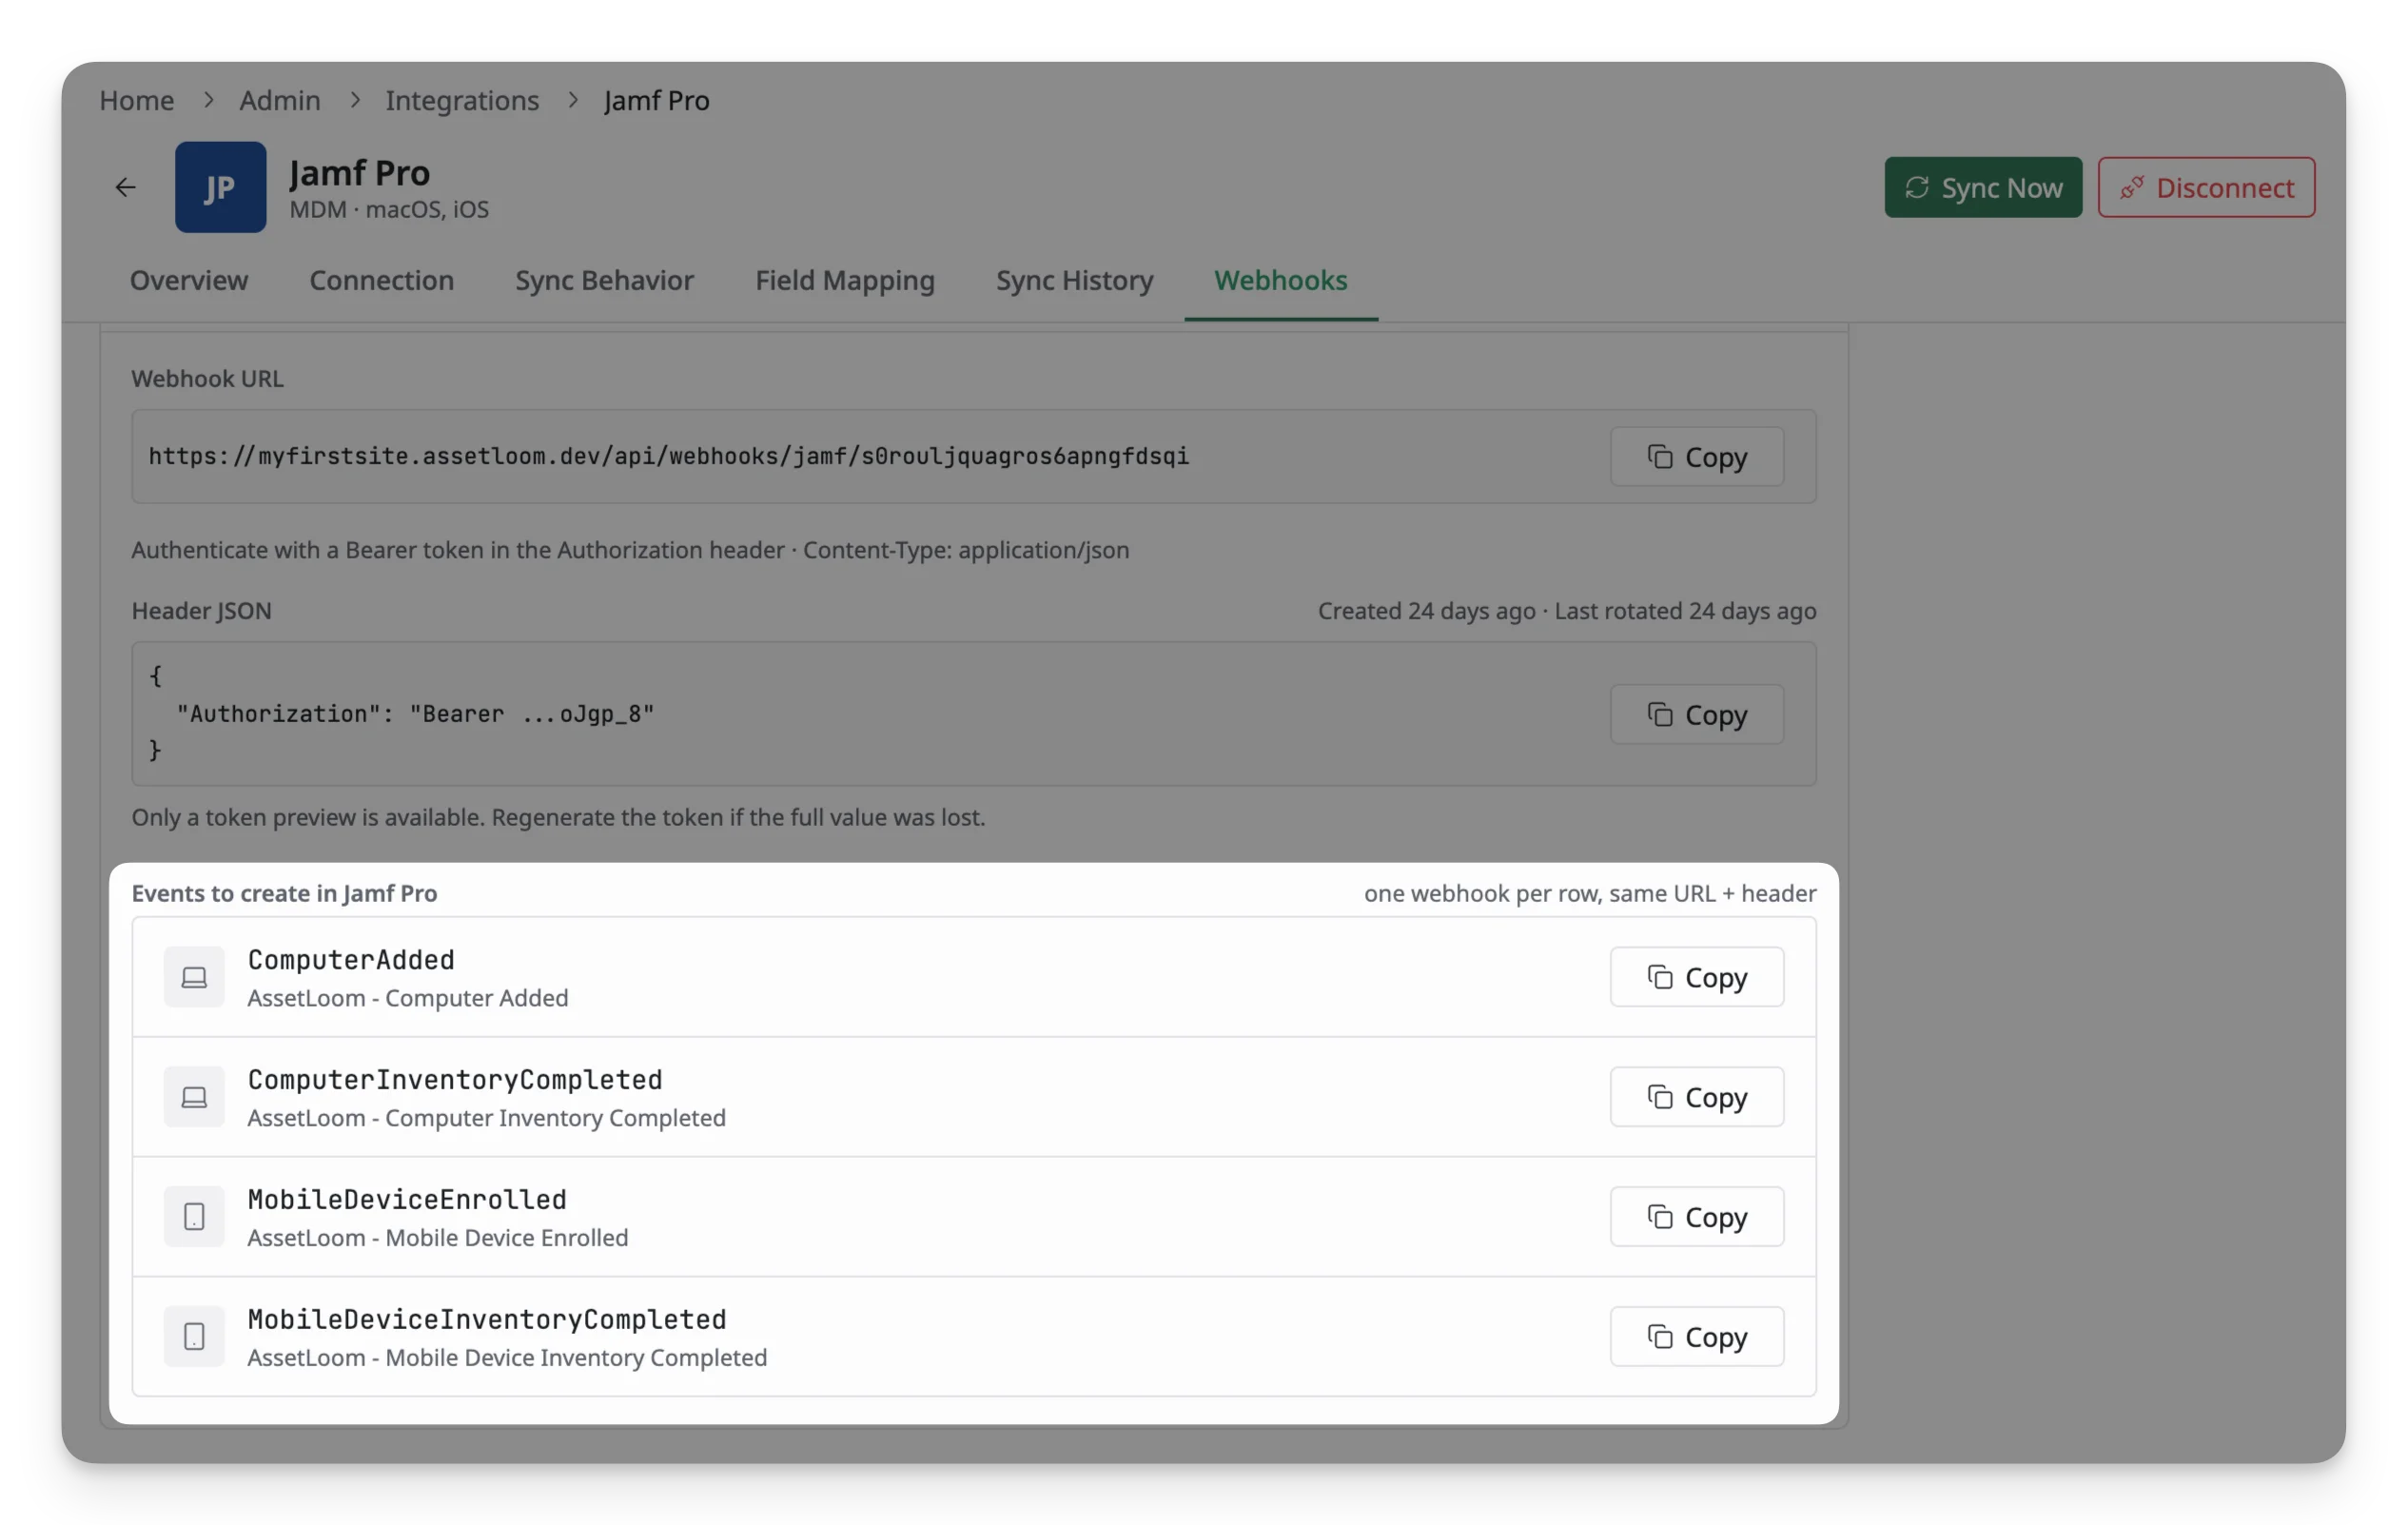Screen dimensions: 2408x1525
Task: Open the Overview tab
Action: [x=189, y=280]
